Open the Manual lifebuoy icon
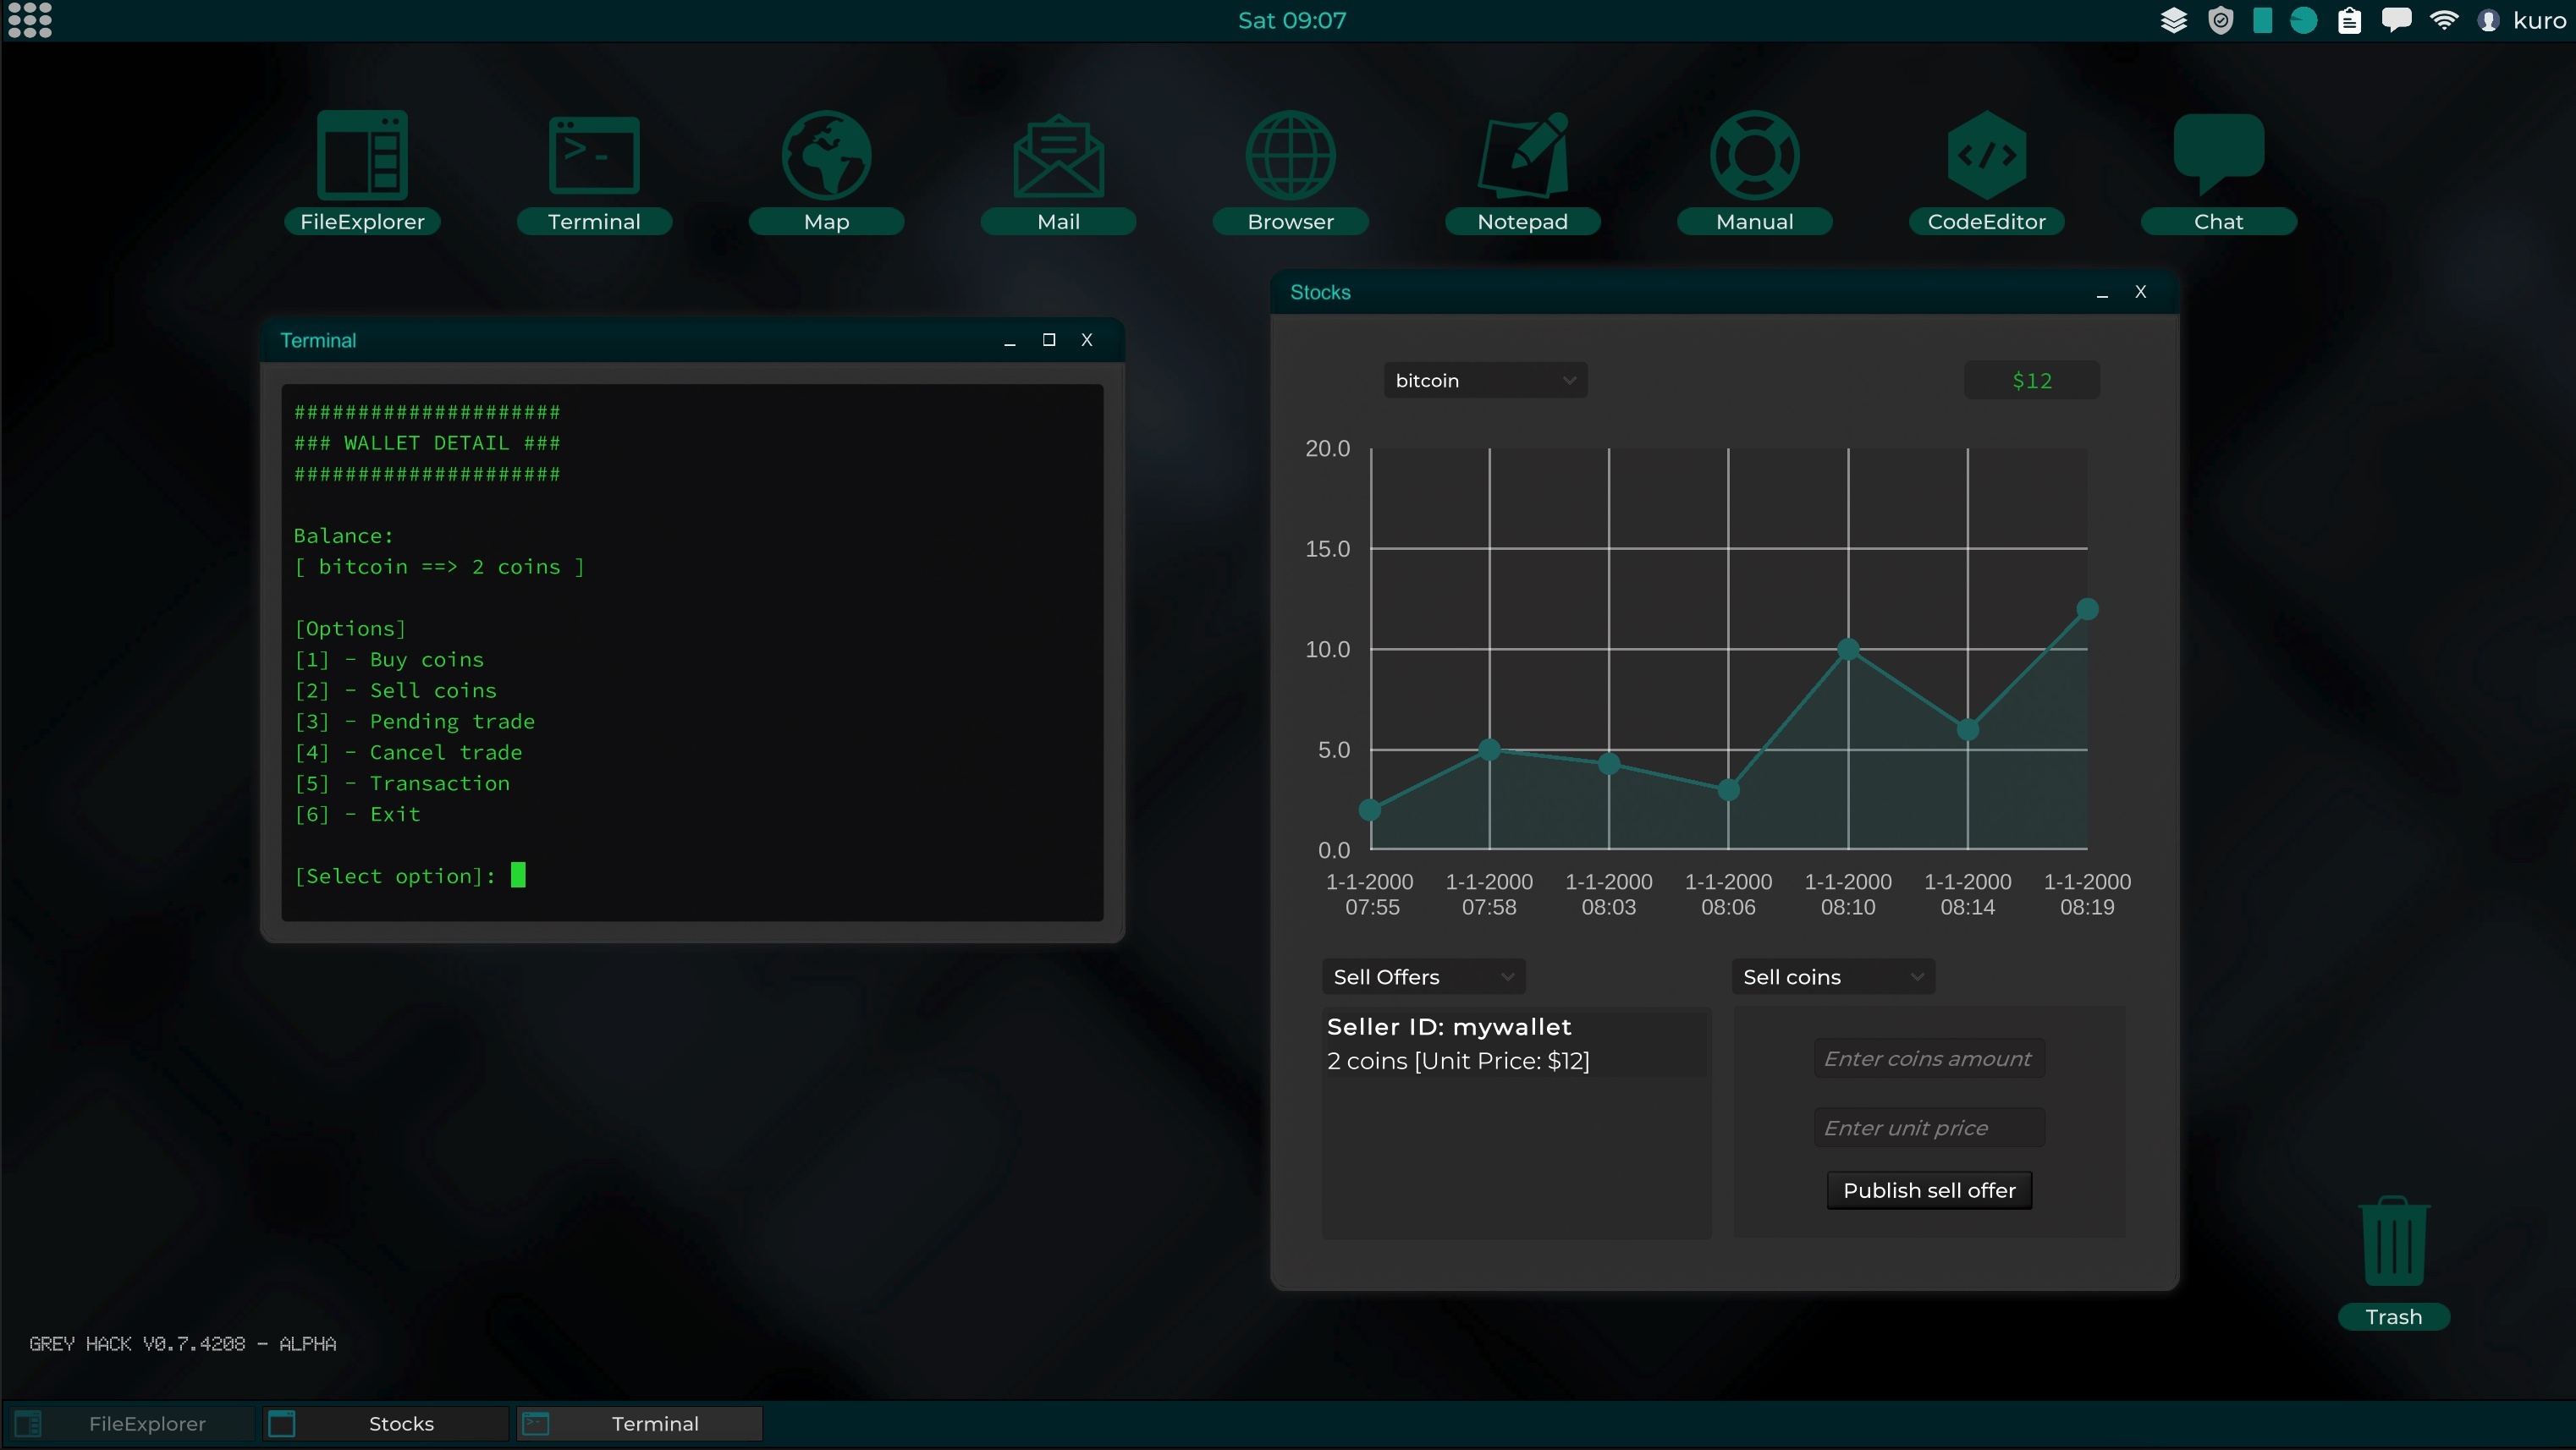This screenshot has width=2576, height=1450. pos(1754,156)
